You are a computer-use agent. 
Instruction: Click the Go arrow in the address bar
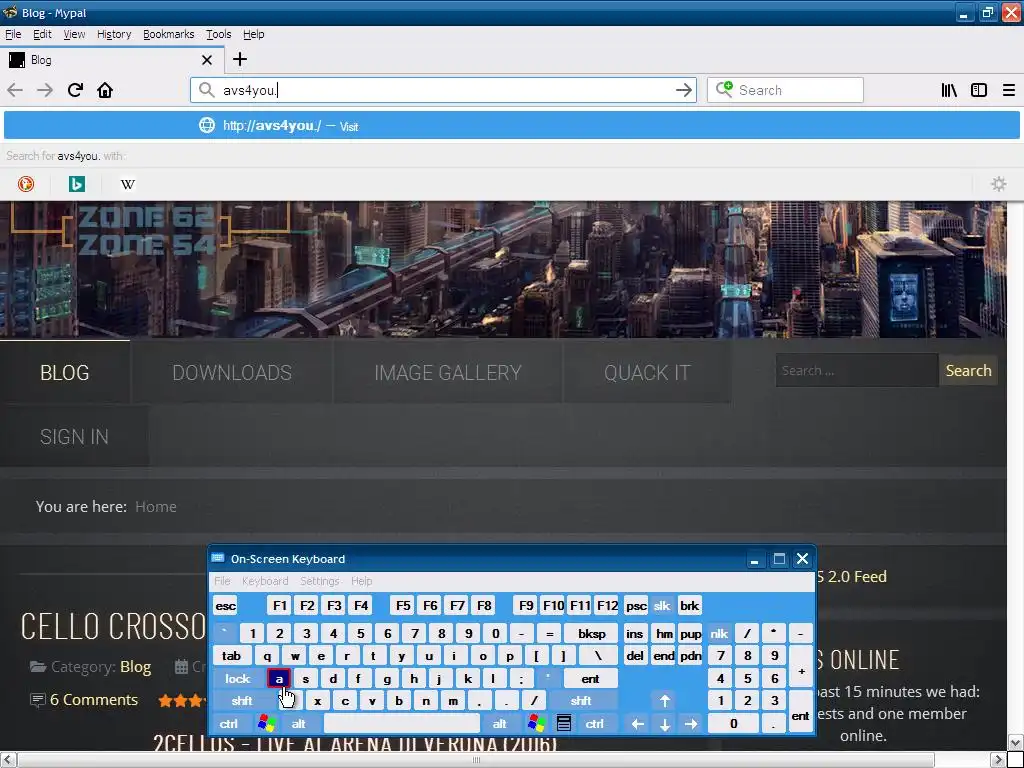pos(684,90)
